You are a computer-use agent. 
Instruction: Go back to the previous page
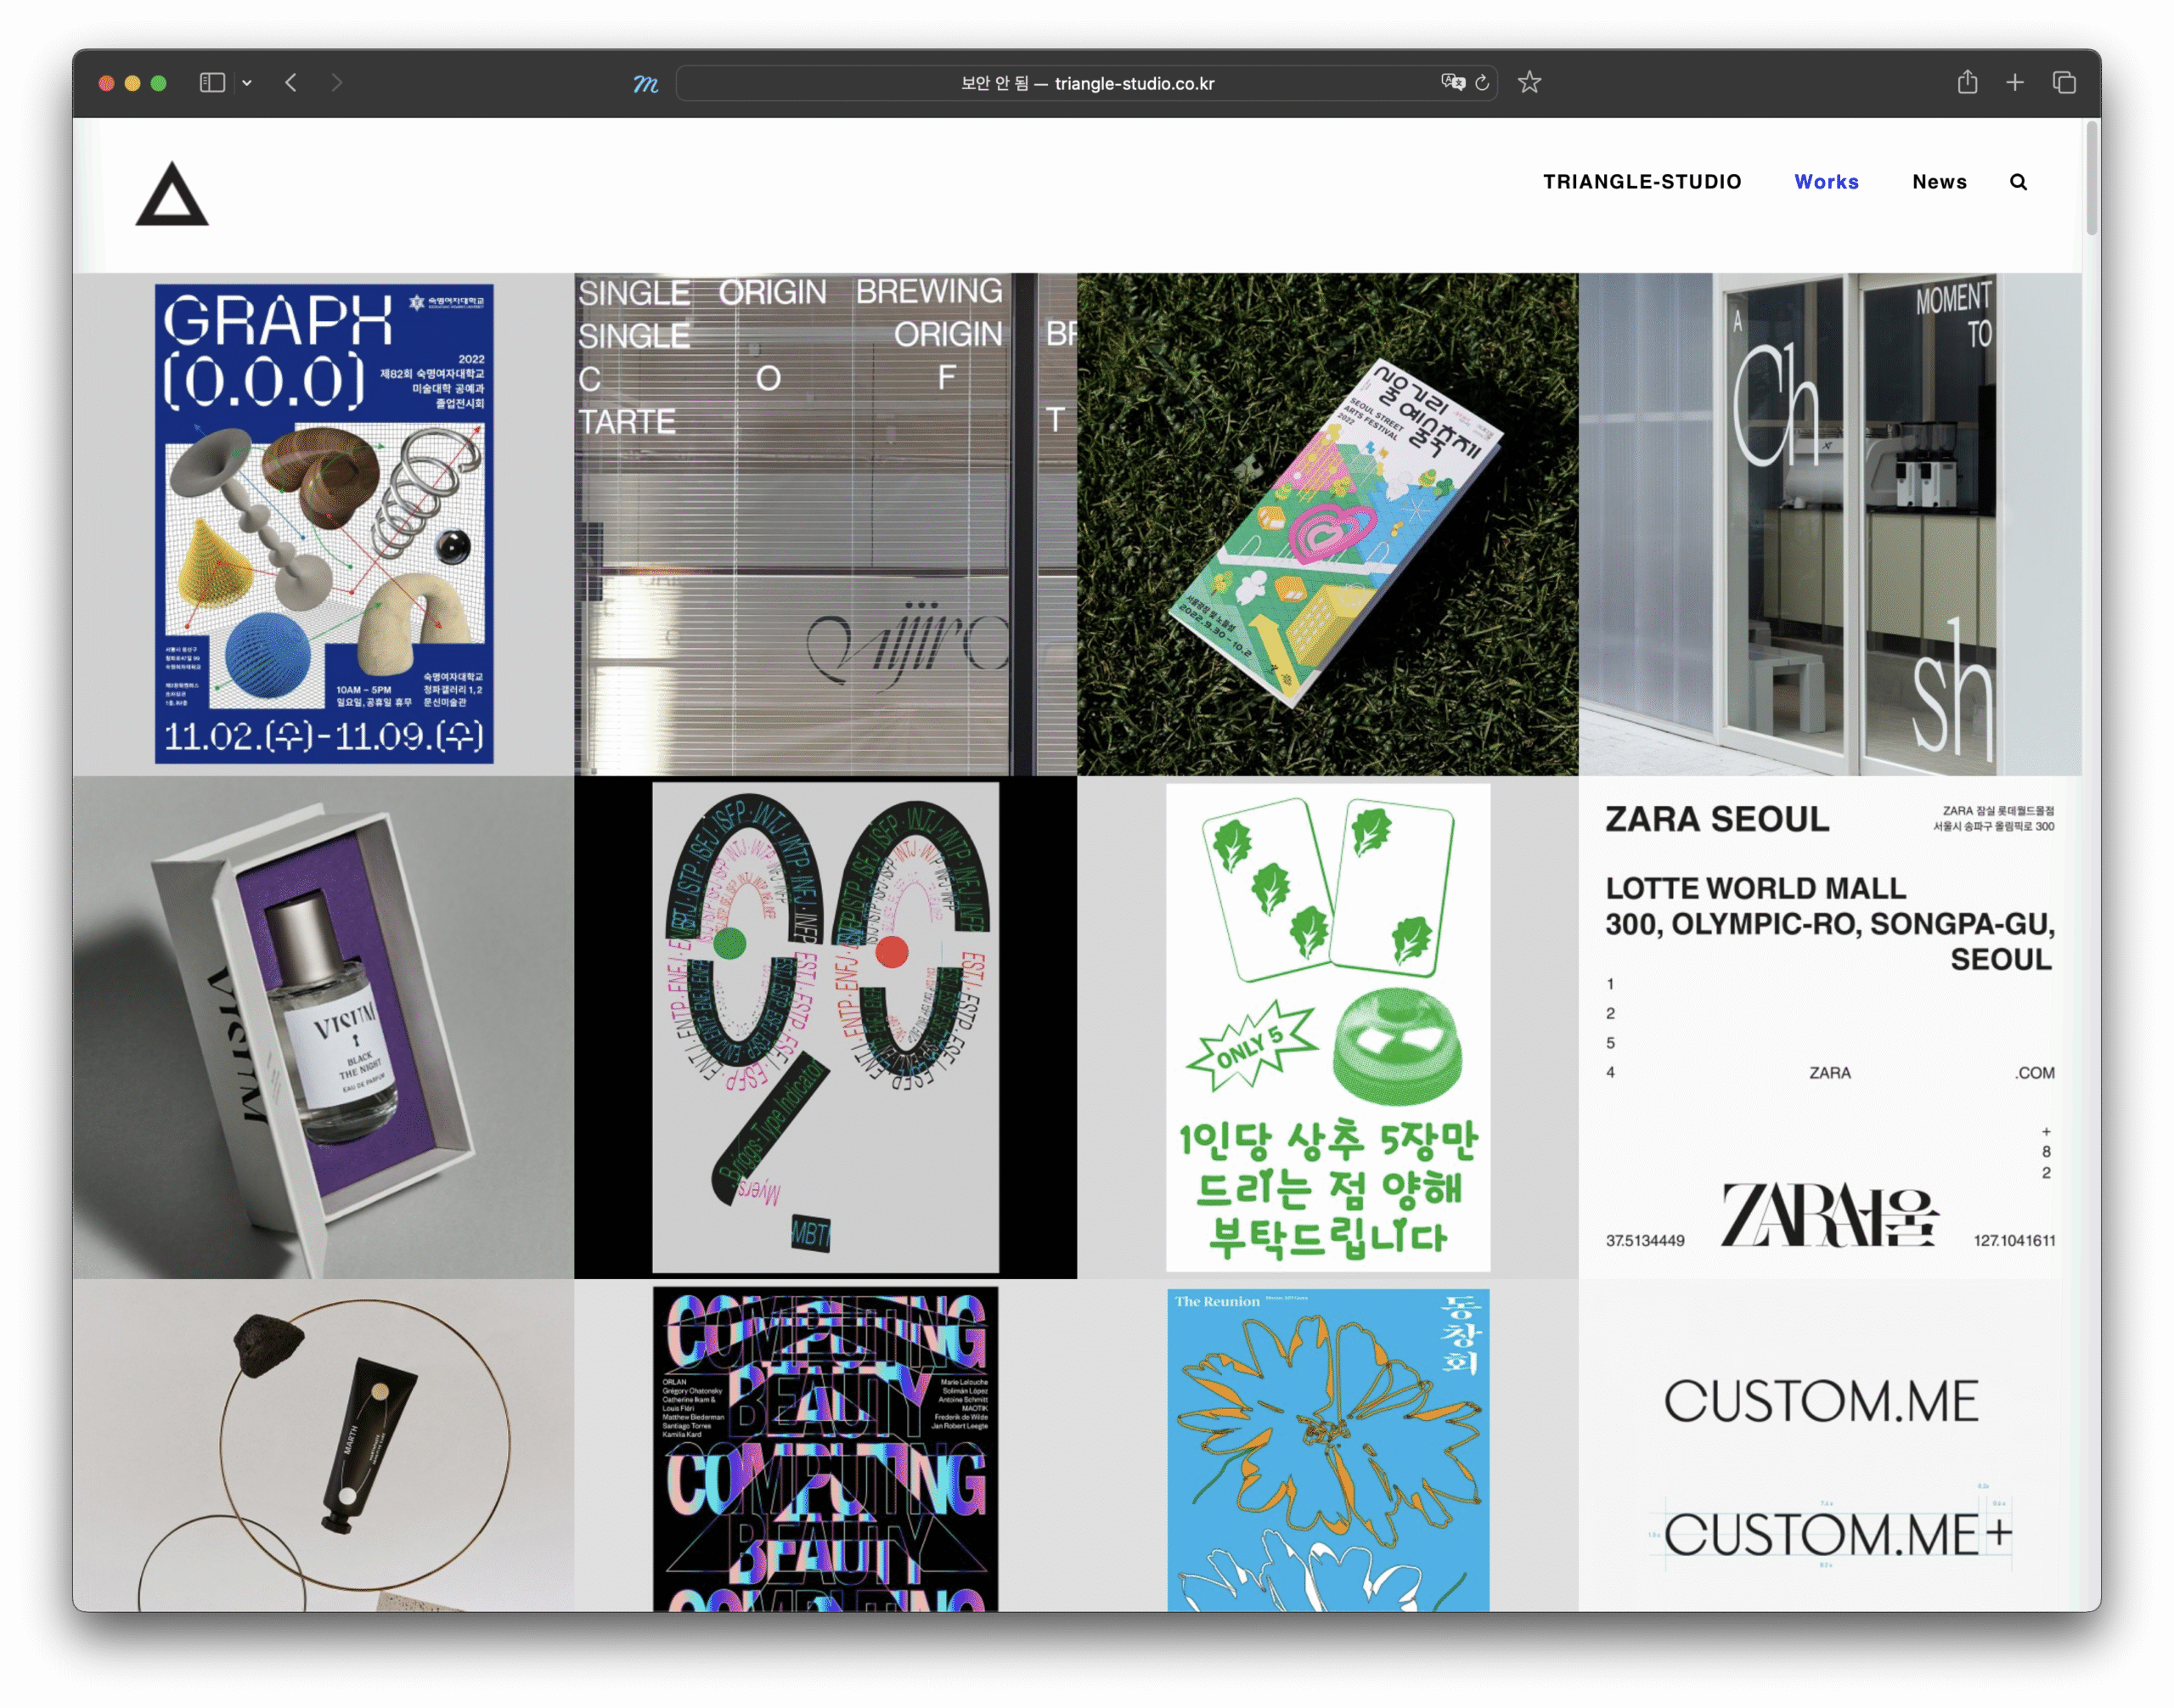click(x=291, y=83)
